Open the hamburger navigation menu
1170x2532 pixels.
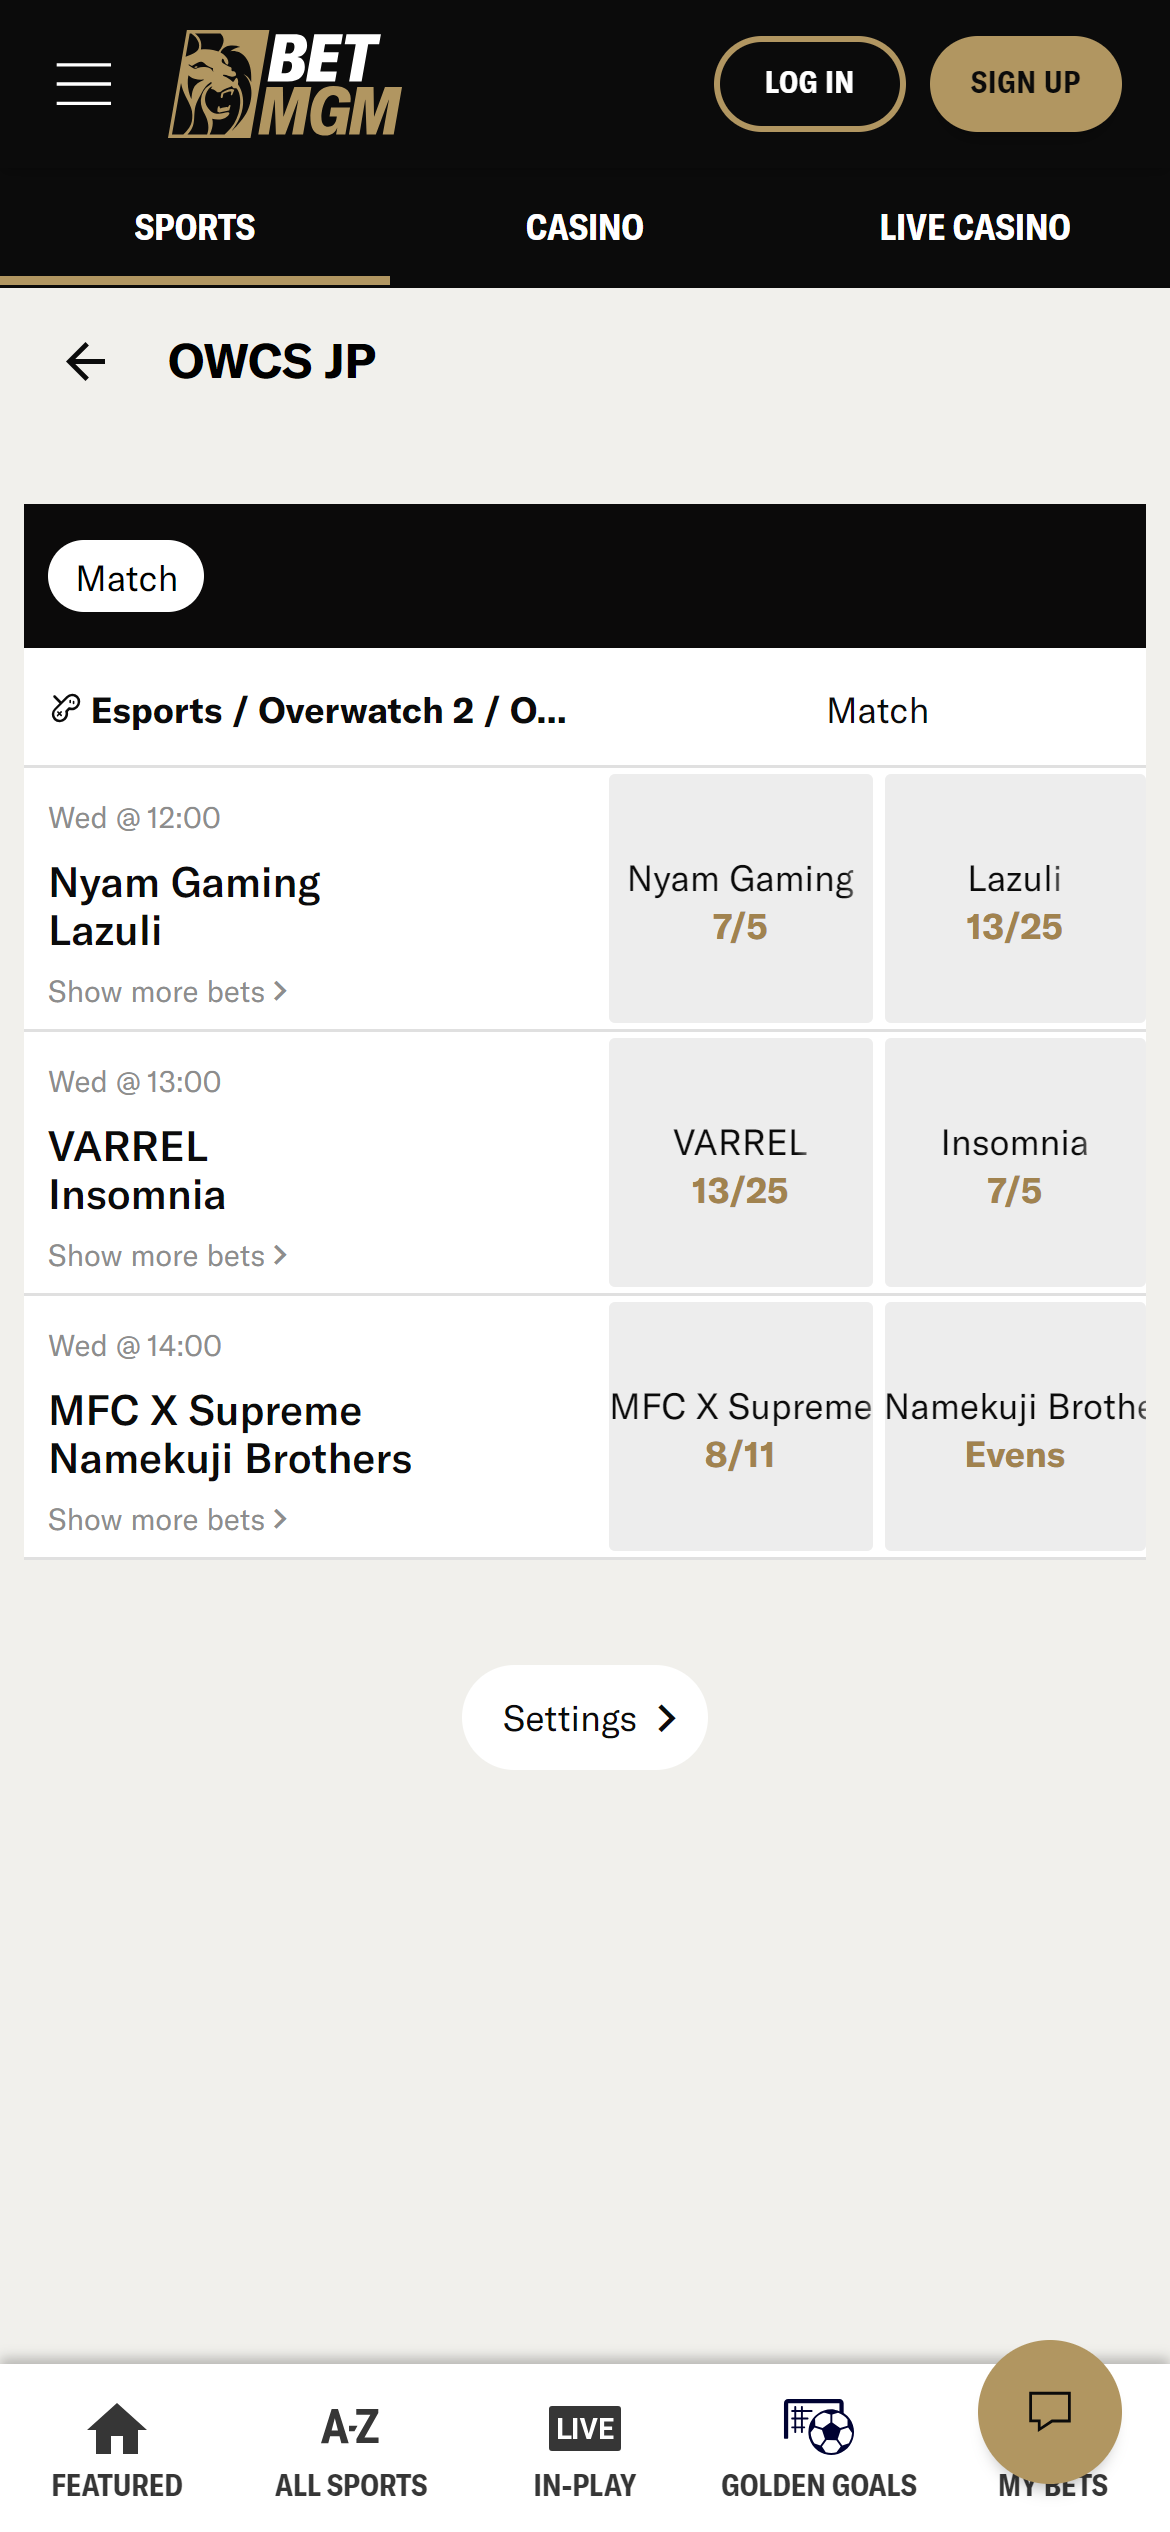click(x=83, y=83)
